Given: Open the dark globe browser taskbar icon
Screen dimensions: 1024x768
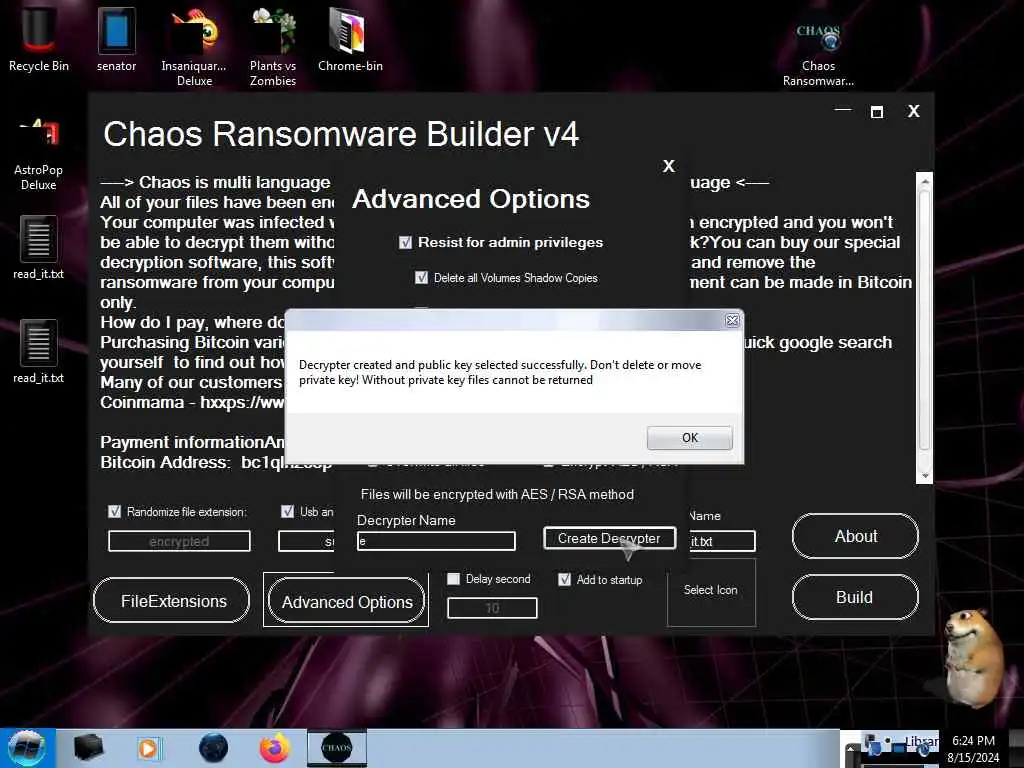Looking at the screenshot, I should point(214,748).
